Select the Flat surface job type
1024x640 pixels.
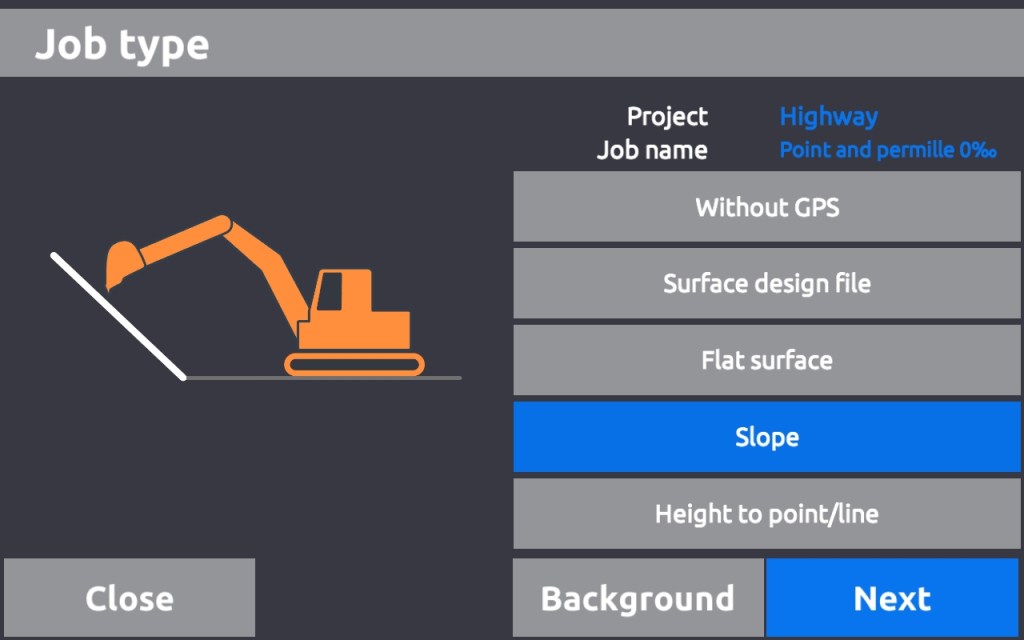(x=767, y=360)
